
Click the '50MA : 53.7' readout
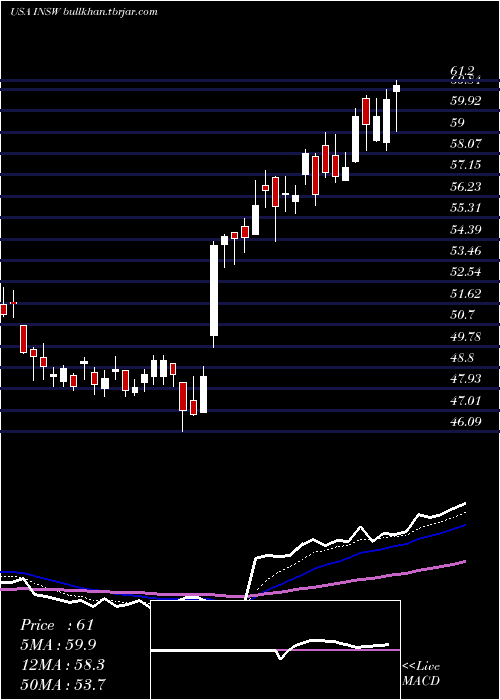pos(63,684)
